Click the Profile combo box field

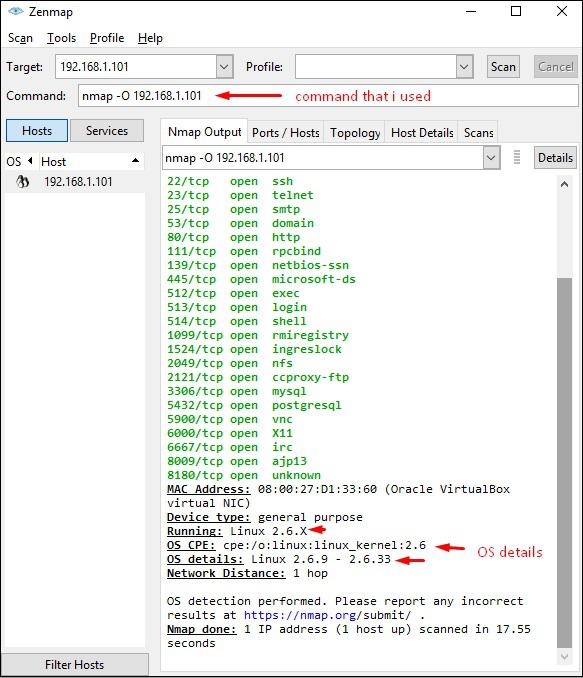coord(376,67)
